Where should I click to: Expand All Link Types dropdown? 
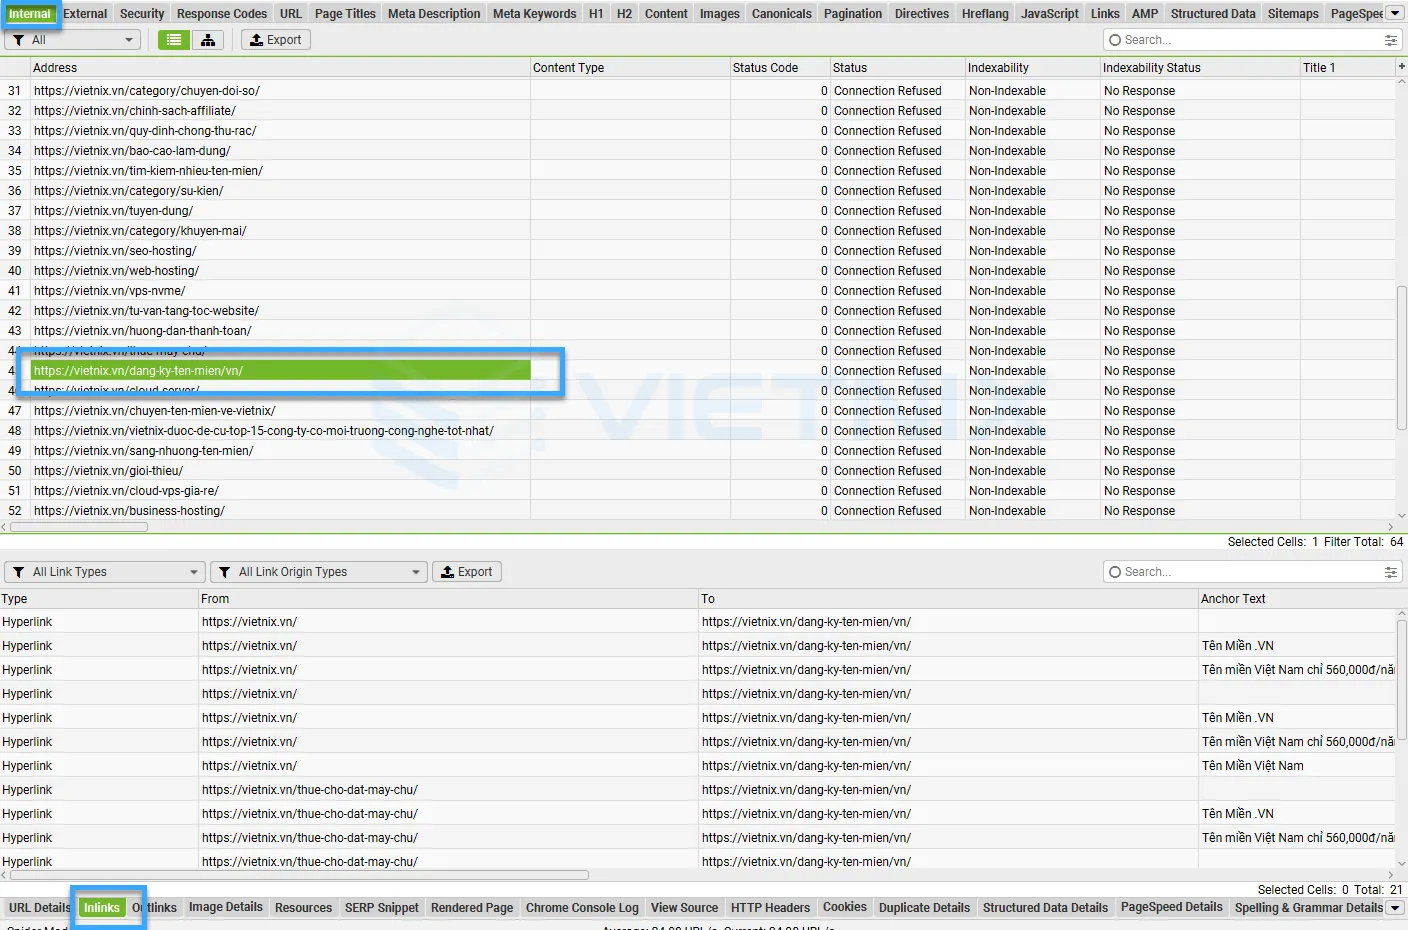pos(105,572)
